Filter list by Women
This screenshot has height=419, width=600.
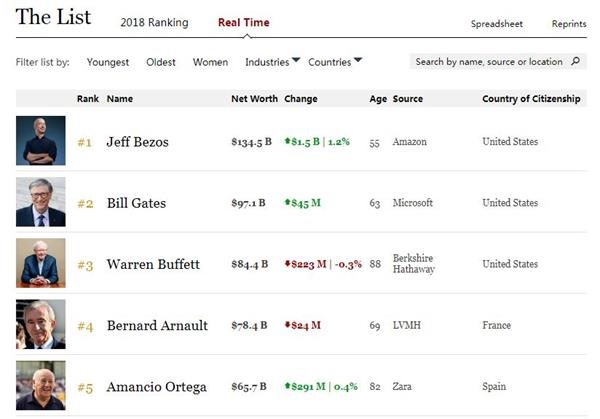[x=210, y=62]
